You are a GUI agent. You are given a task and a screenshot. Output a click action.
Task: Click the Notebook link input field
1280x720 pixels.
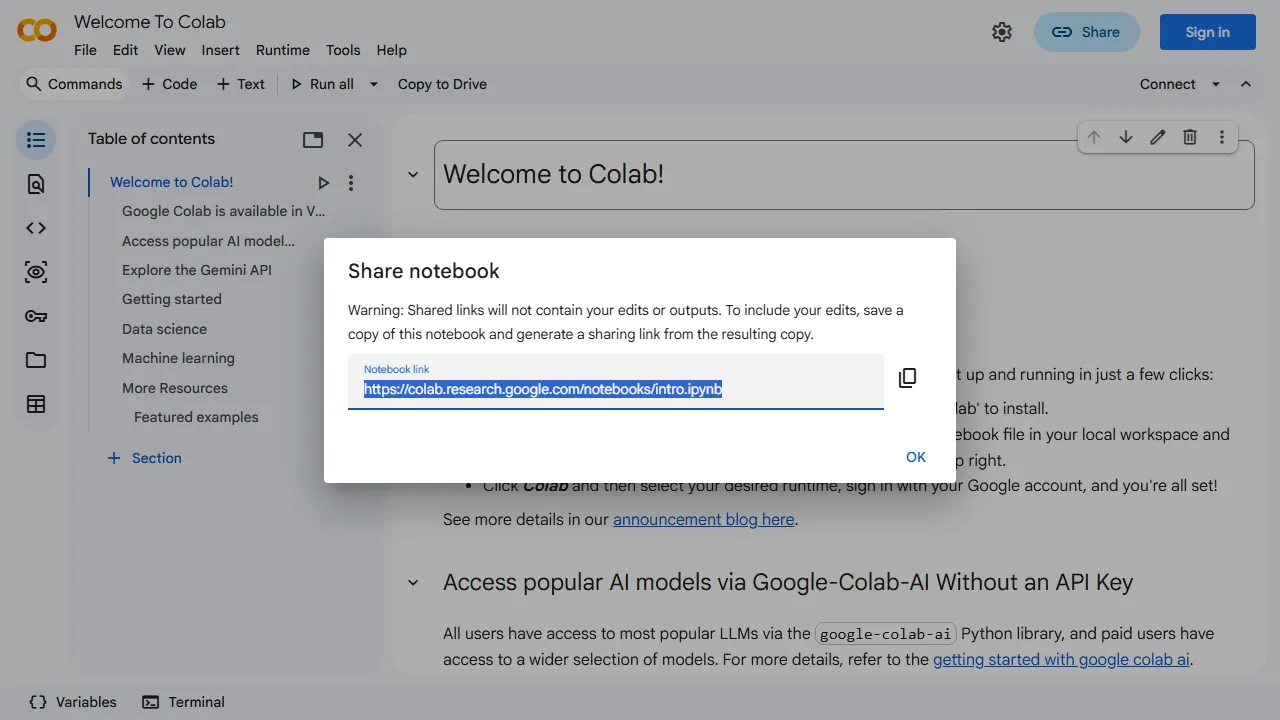615,381
